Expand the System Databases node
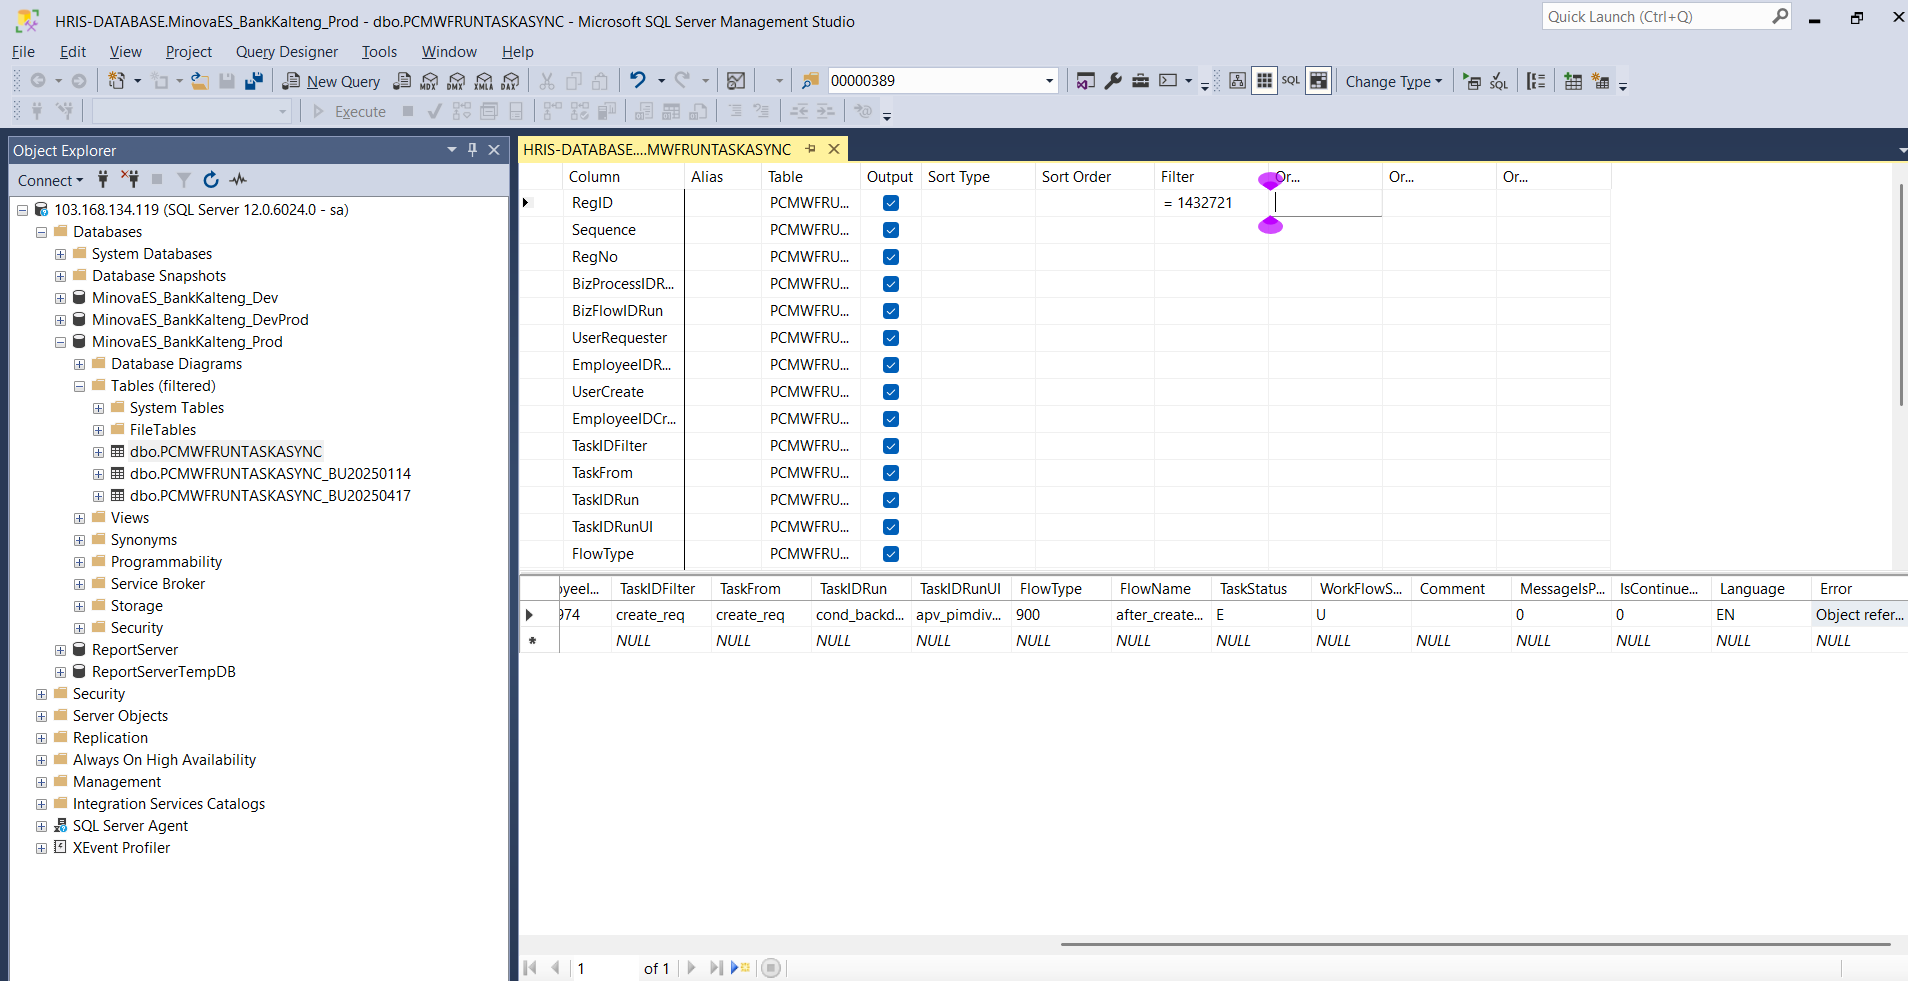This screenshot has width=1908, height=981. 60,254
